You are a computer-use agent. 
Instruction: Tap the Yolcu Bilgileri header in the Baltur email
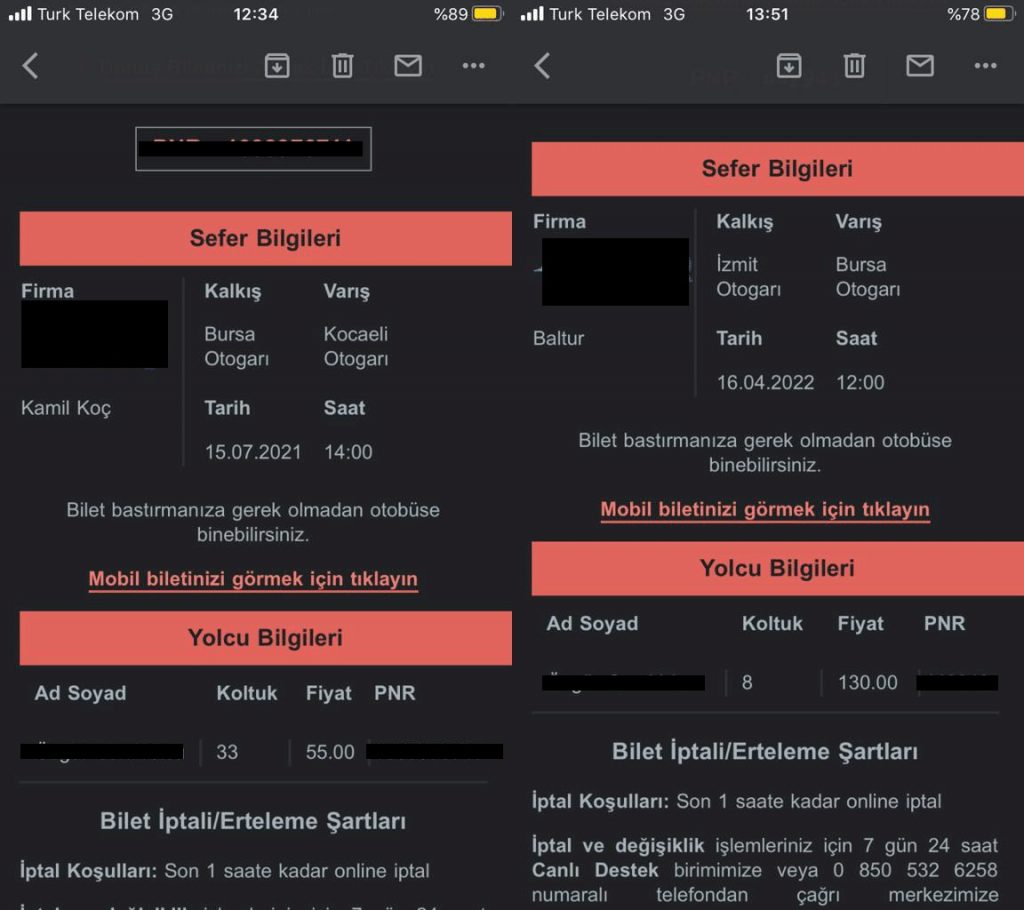(777, 568)
